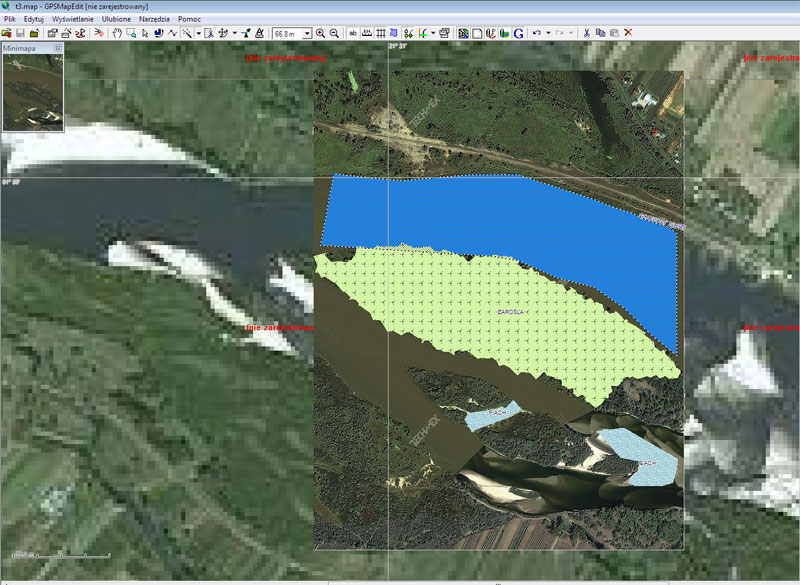Click the Open file toolbar icon
Viewport: 800px width, 585px height.
7,33
